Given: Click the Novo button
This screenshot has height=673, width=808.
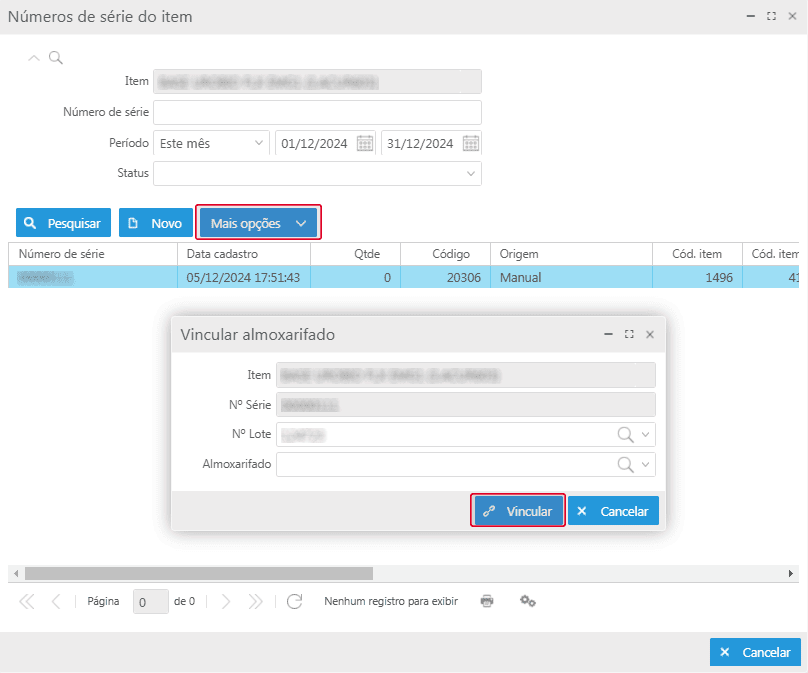Looking at the screenshot, I should 155,223.
